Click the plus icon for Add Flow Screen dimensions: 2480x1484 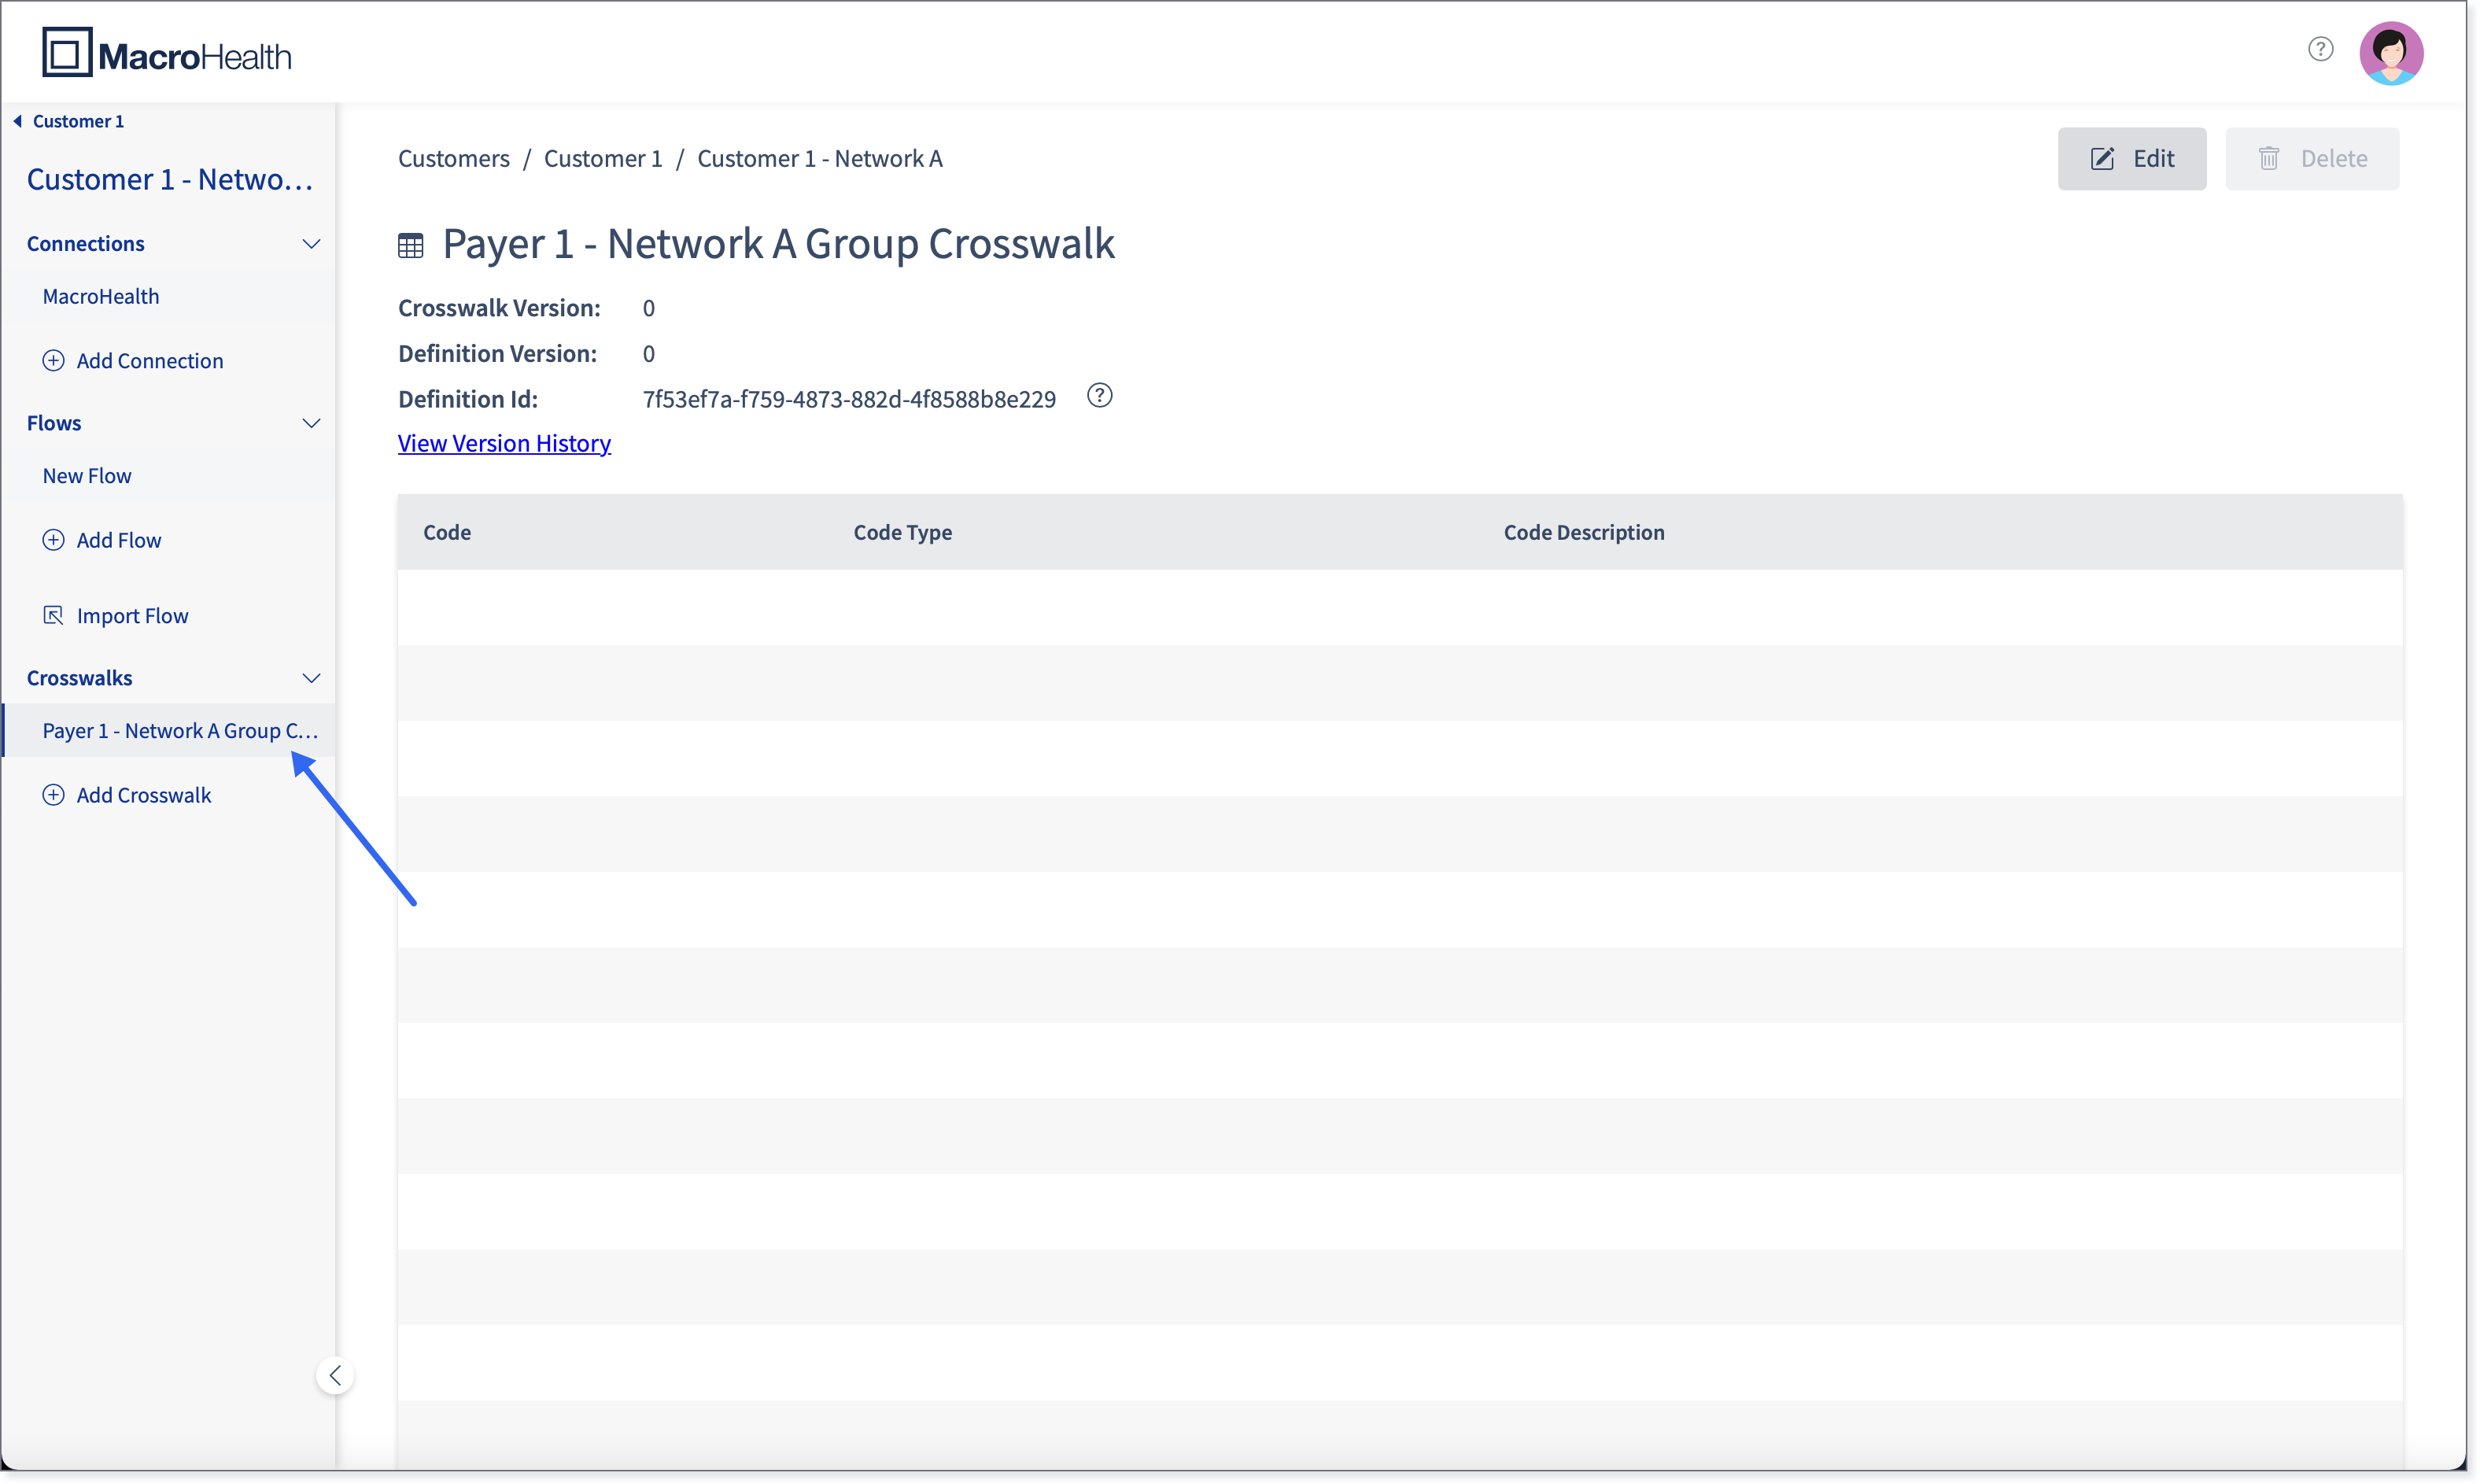[53, 540]
